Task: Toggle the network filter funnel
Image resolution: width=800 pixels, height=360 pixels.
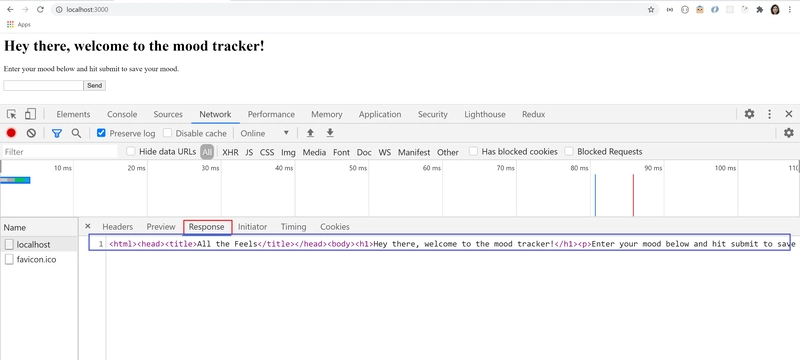Action: tap(57, 133)
